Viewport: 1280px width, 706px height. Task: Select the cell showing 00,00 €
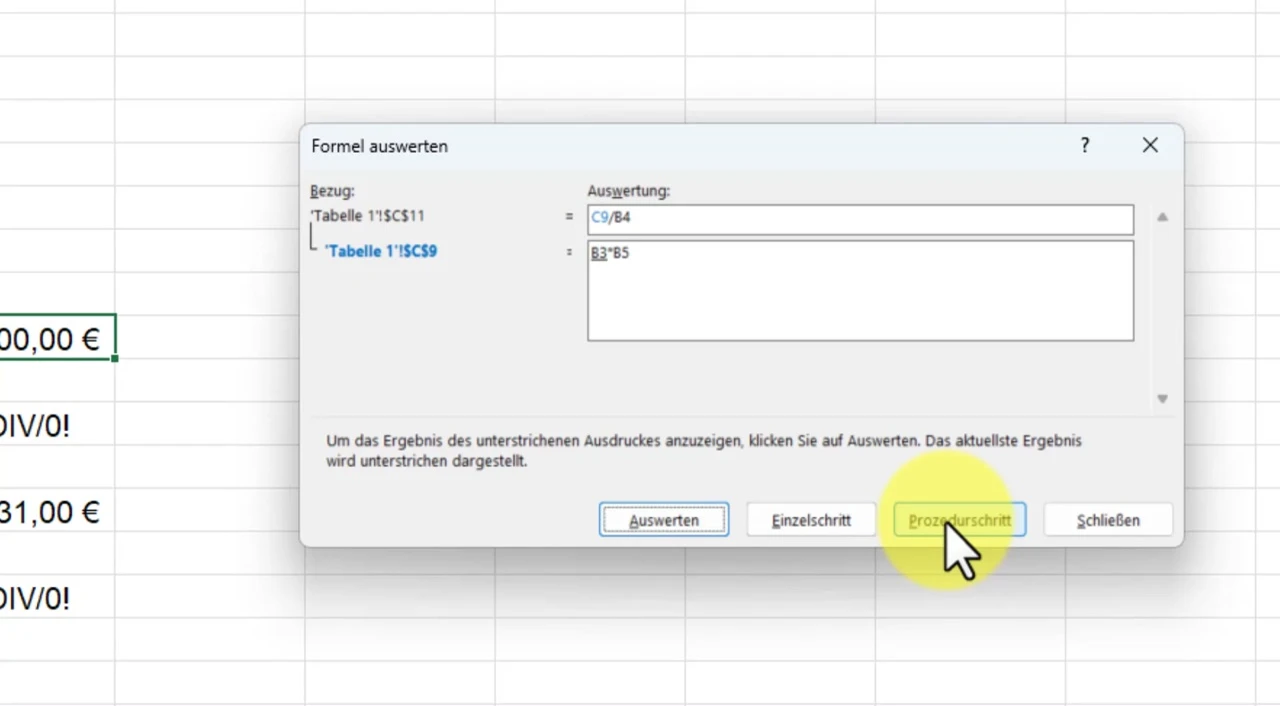click(57, 339)
